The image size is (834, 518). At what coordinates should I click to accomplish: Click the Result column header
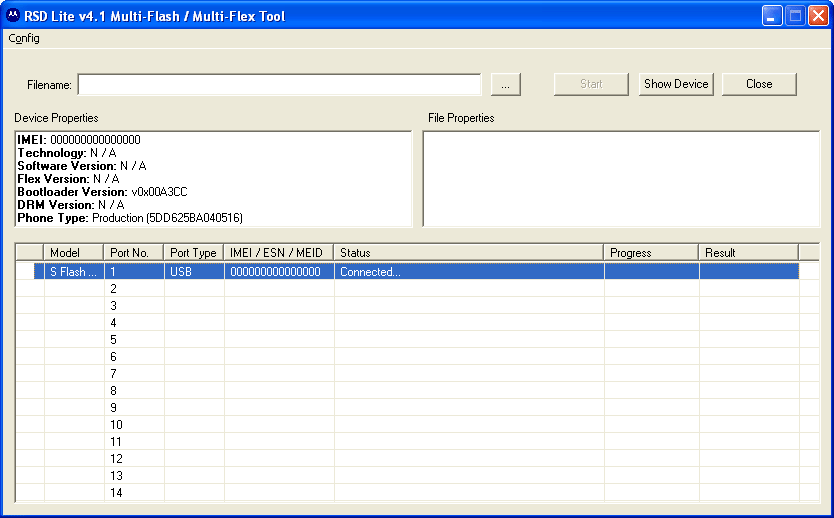coord(748,253)
